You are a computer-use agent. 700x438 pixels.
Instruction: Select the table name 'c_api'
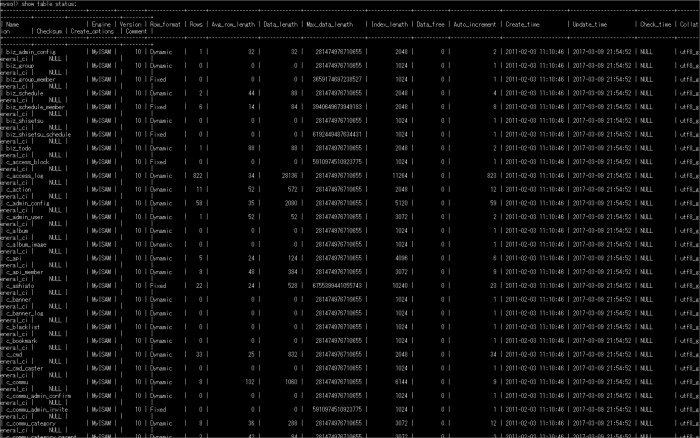(14, 258)
